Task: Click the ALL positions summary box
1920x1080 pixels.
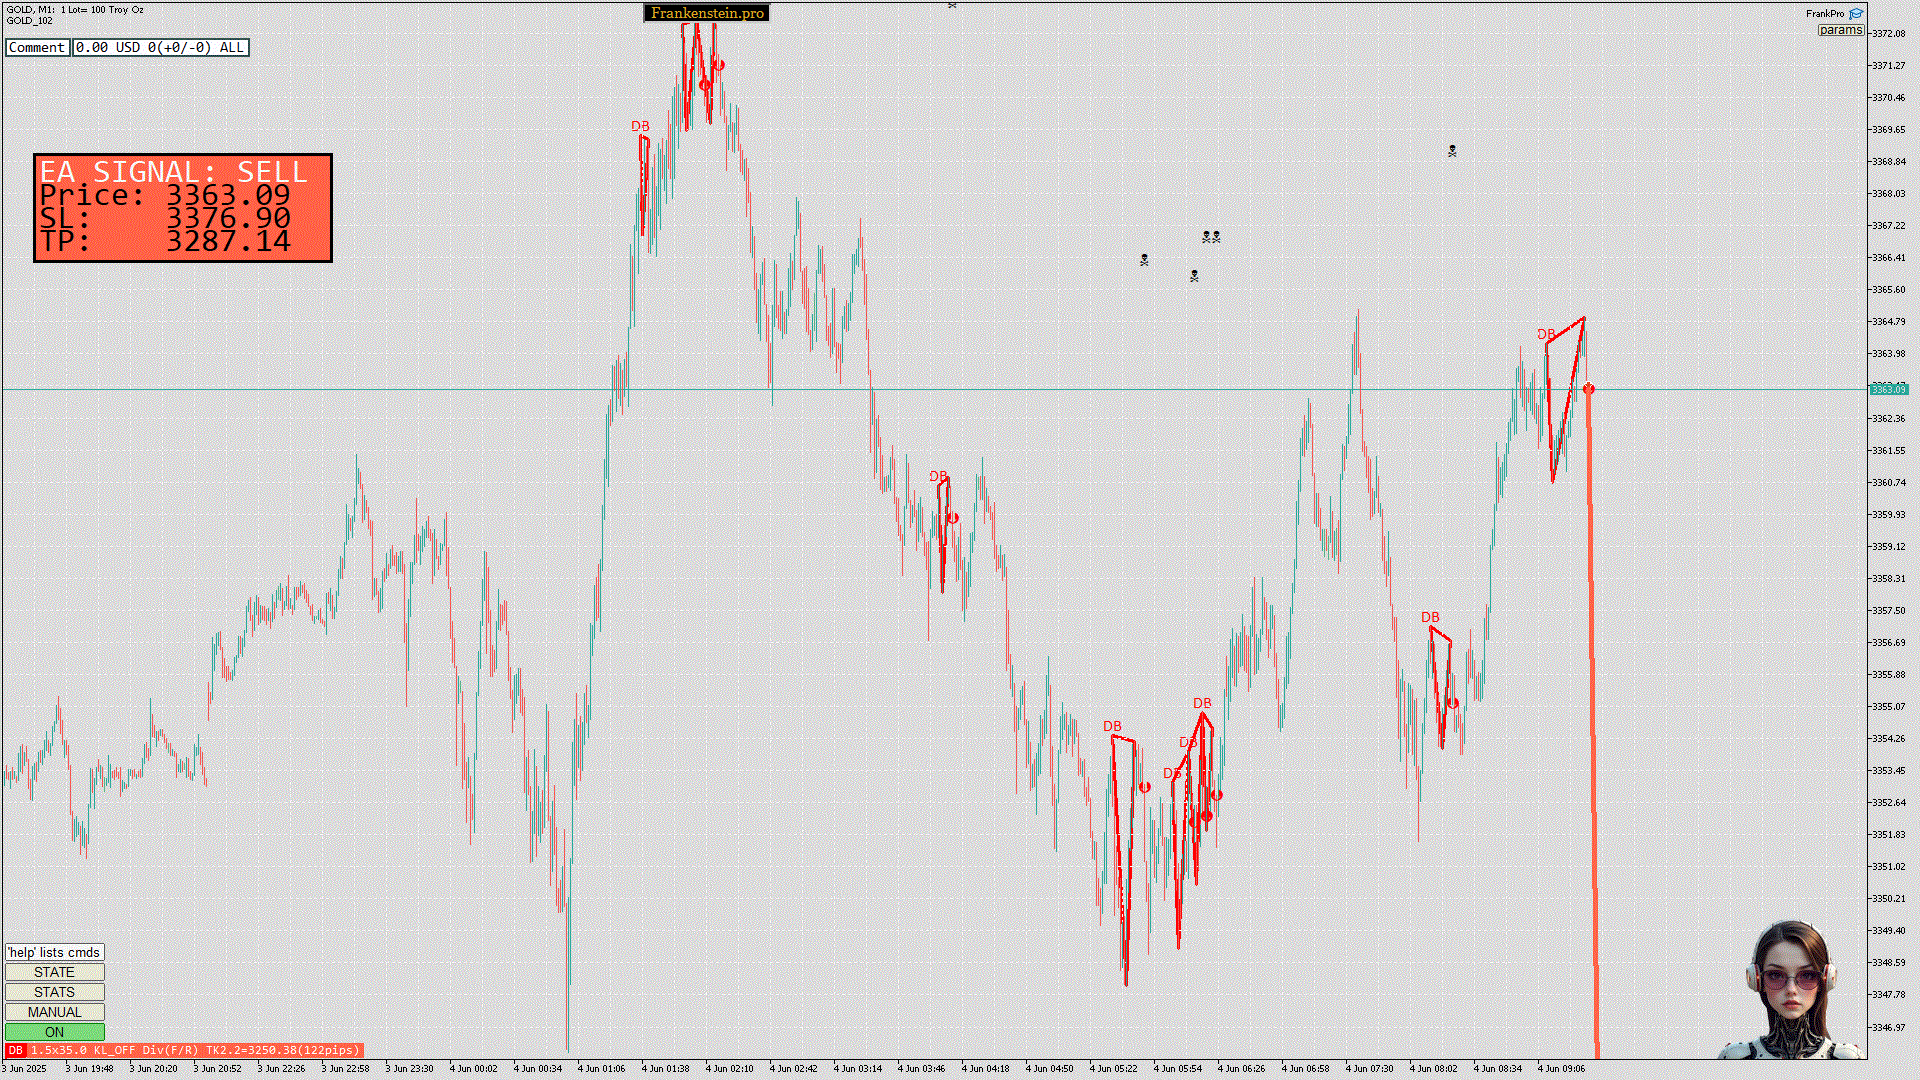Action: click(160, 47)
